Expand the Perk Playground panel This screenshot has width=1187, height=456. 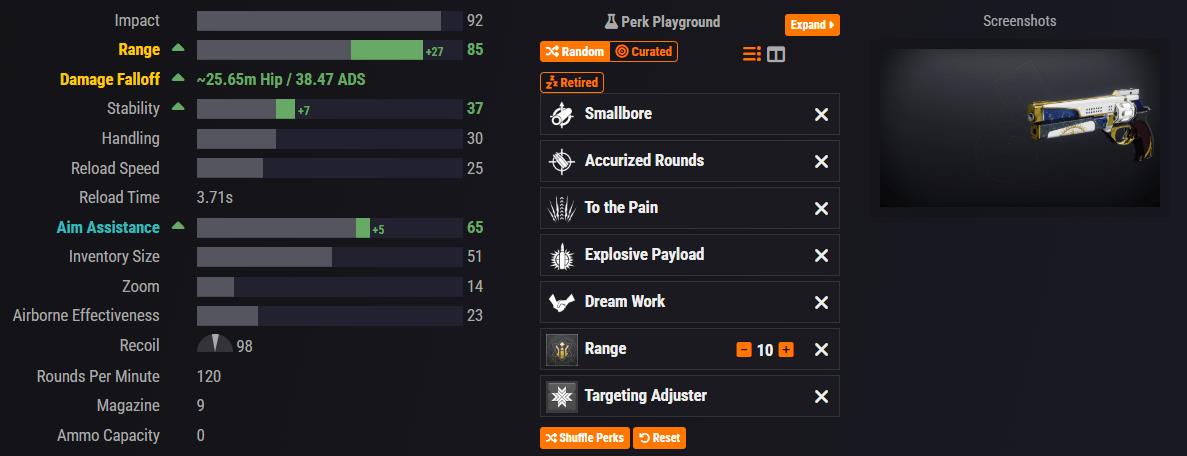812,25
